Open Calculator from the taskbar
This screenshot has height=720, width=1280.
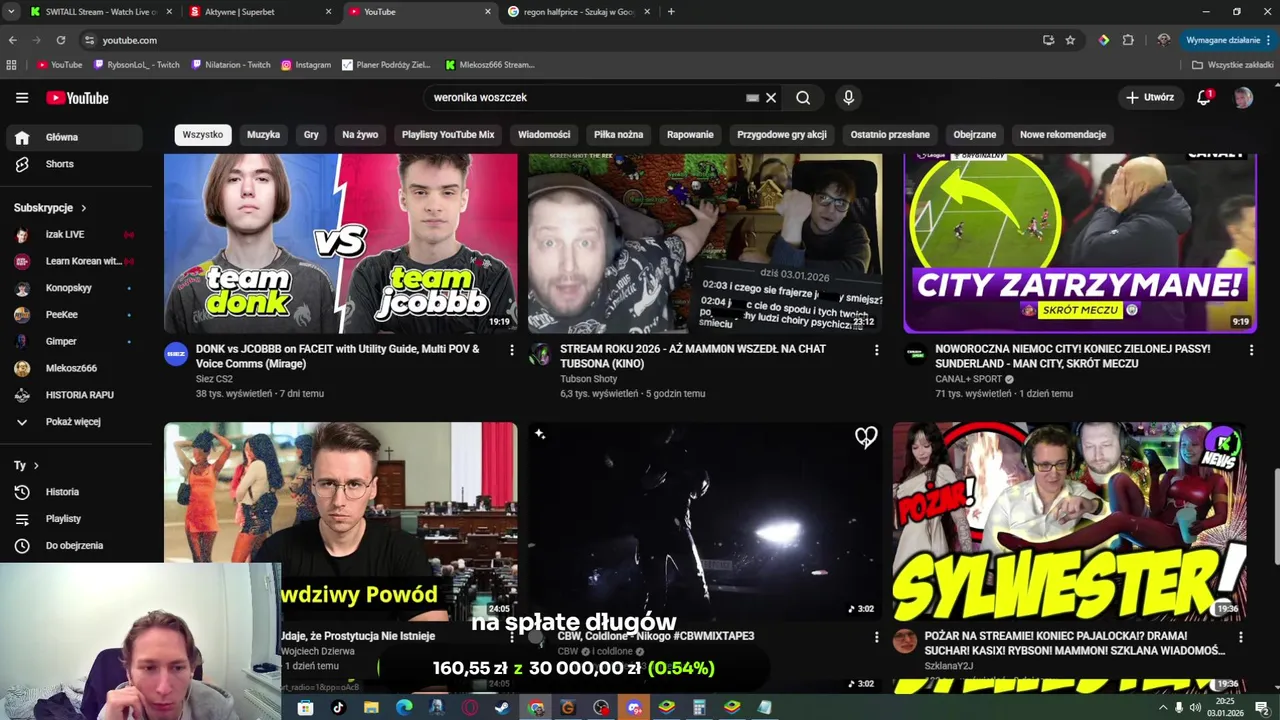click(x=699, y=708)
